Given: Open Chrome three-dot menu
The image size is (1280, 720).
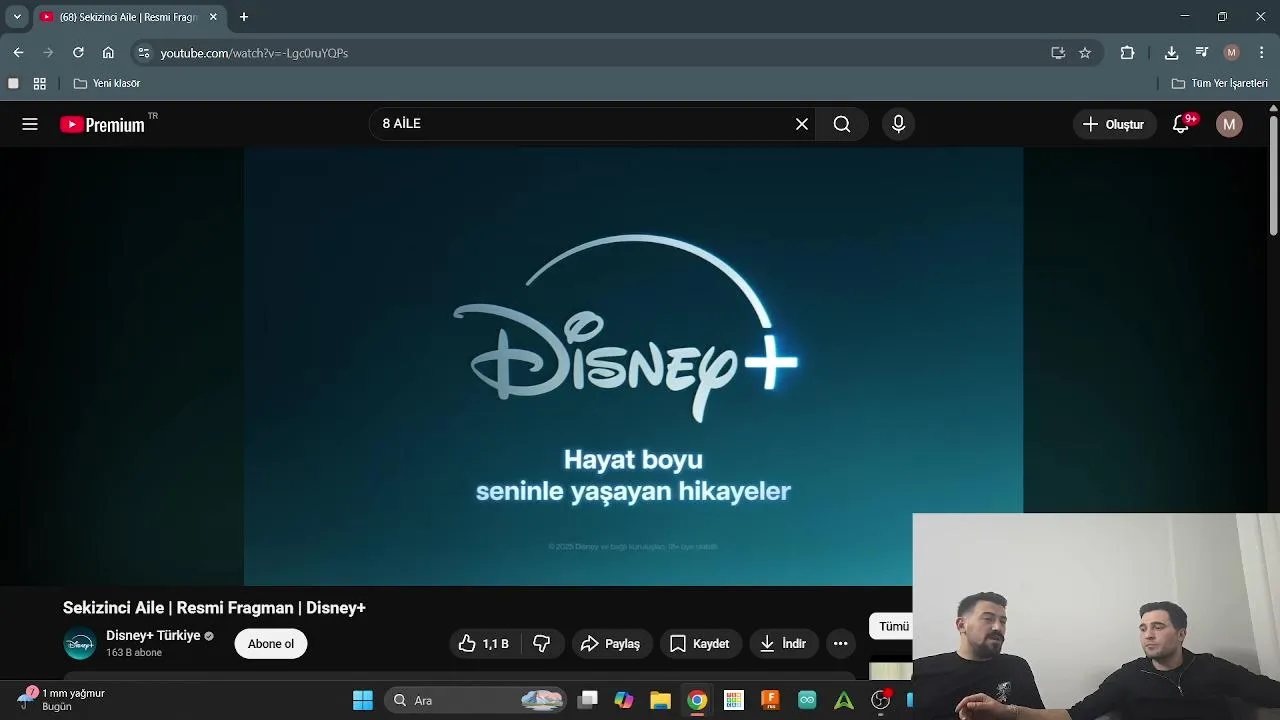Looking at the screenshot, I should coord(1261,53).
